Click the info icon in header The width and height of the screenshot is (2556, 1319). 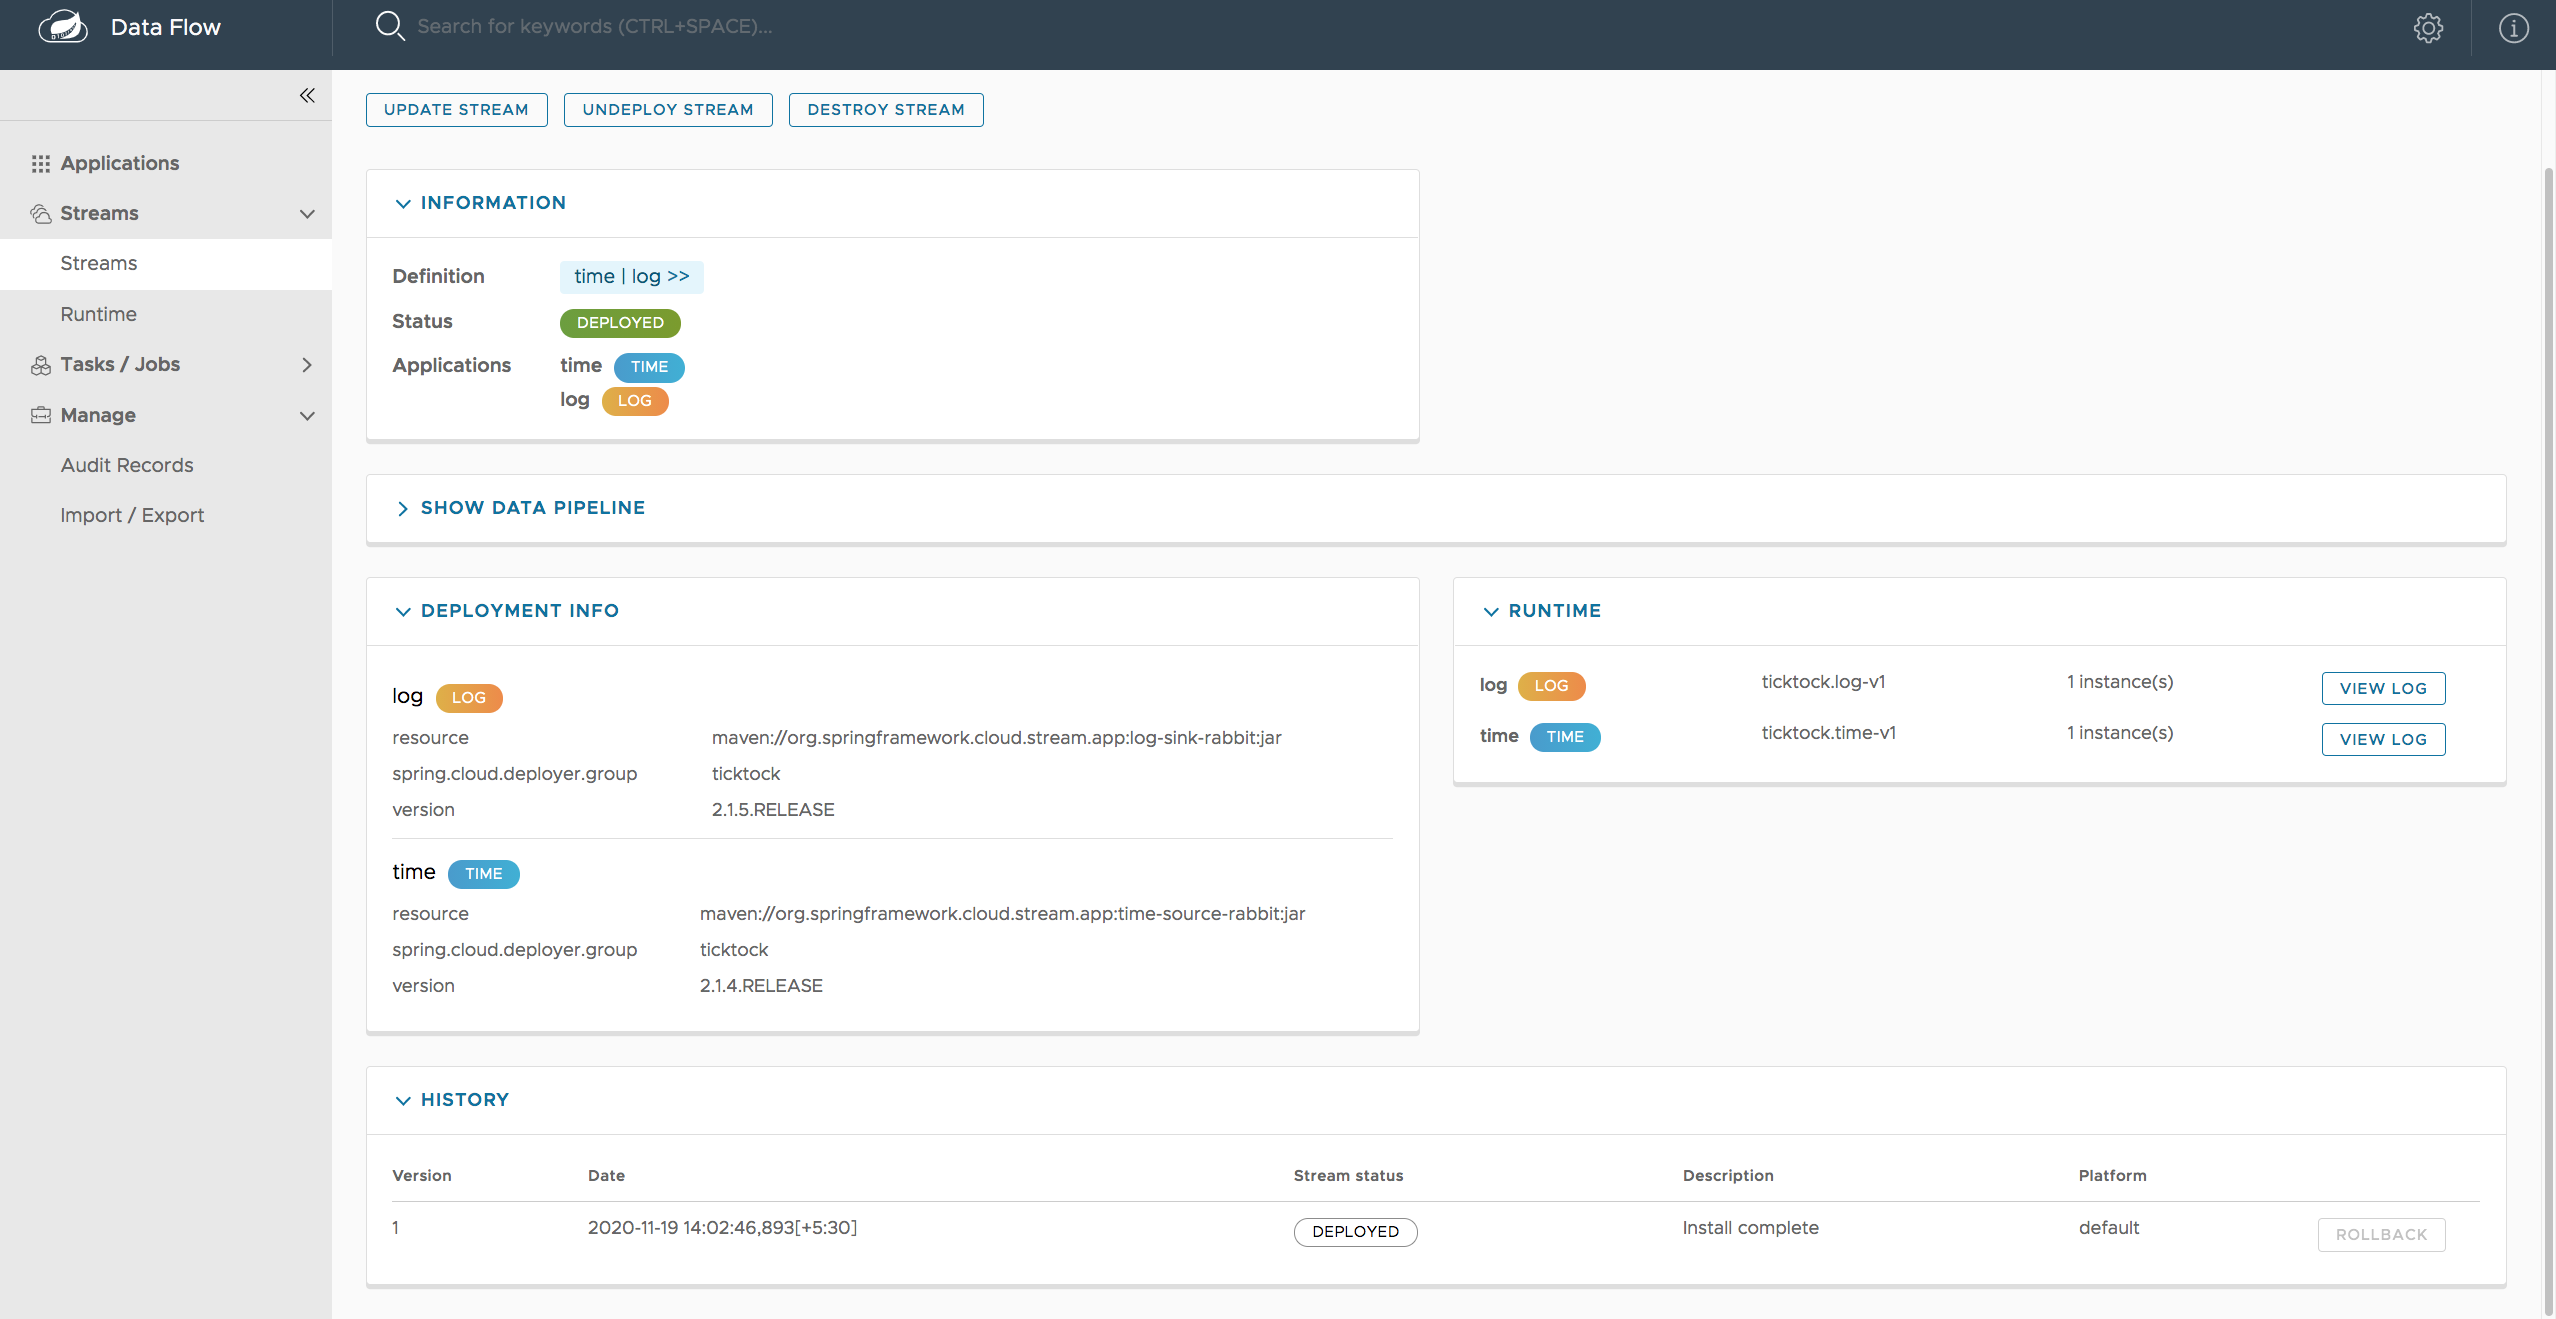[x=2513, y=28]
